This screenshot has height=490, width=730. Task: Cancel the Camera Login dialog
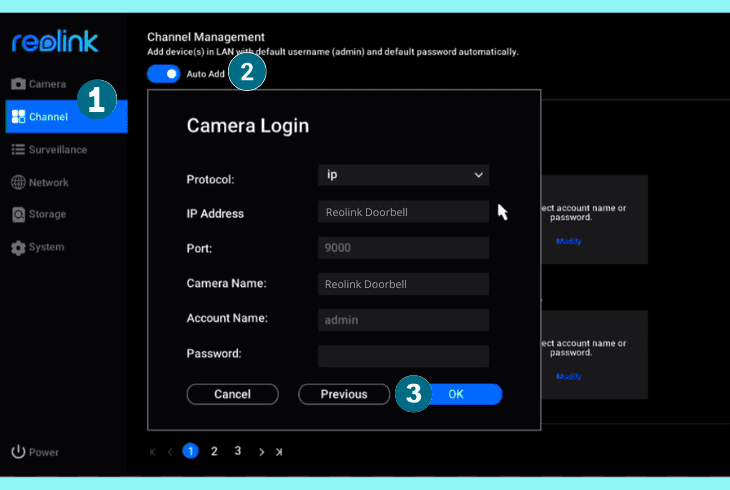232,394
